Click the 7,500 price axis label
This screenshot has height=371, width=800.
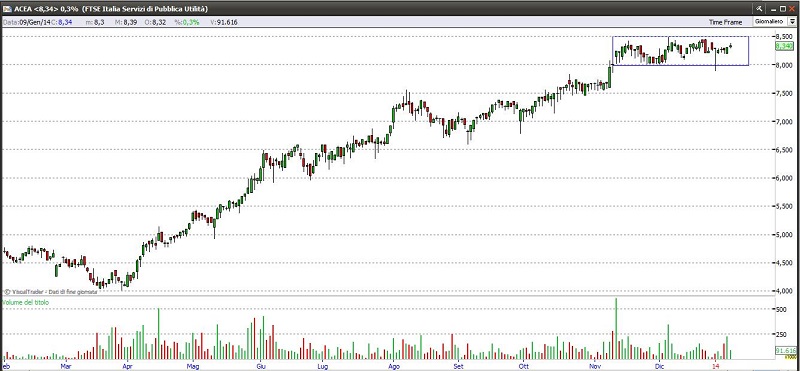pos(785,93)
